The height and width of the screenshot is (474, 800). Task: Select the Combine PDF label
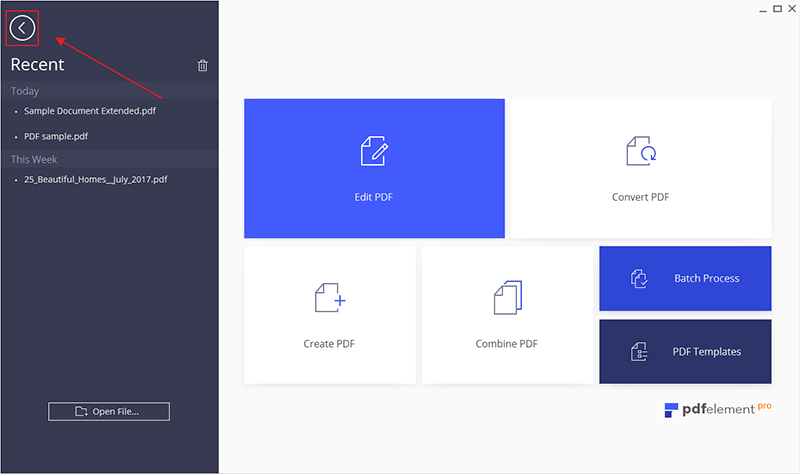pos(507,344)
